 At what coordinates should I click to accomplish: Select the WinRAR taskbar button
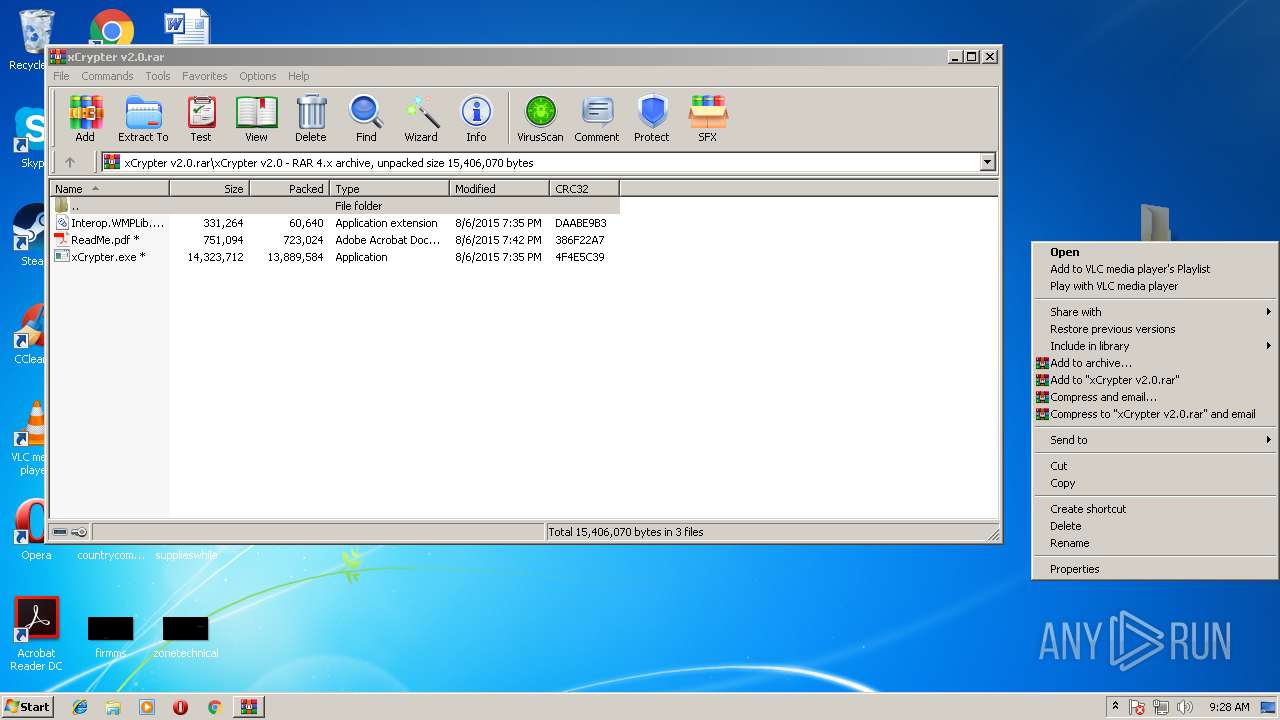click(248, 707)
